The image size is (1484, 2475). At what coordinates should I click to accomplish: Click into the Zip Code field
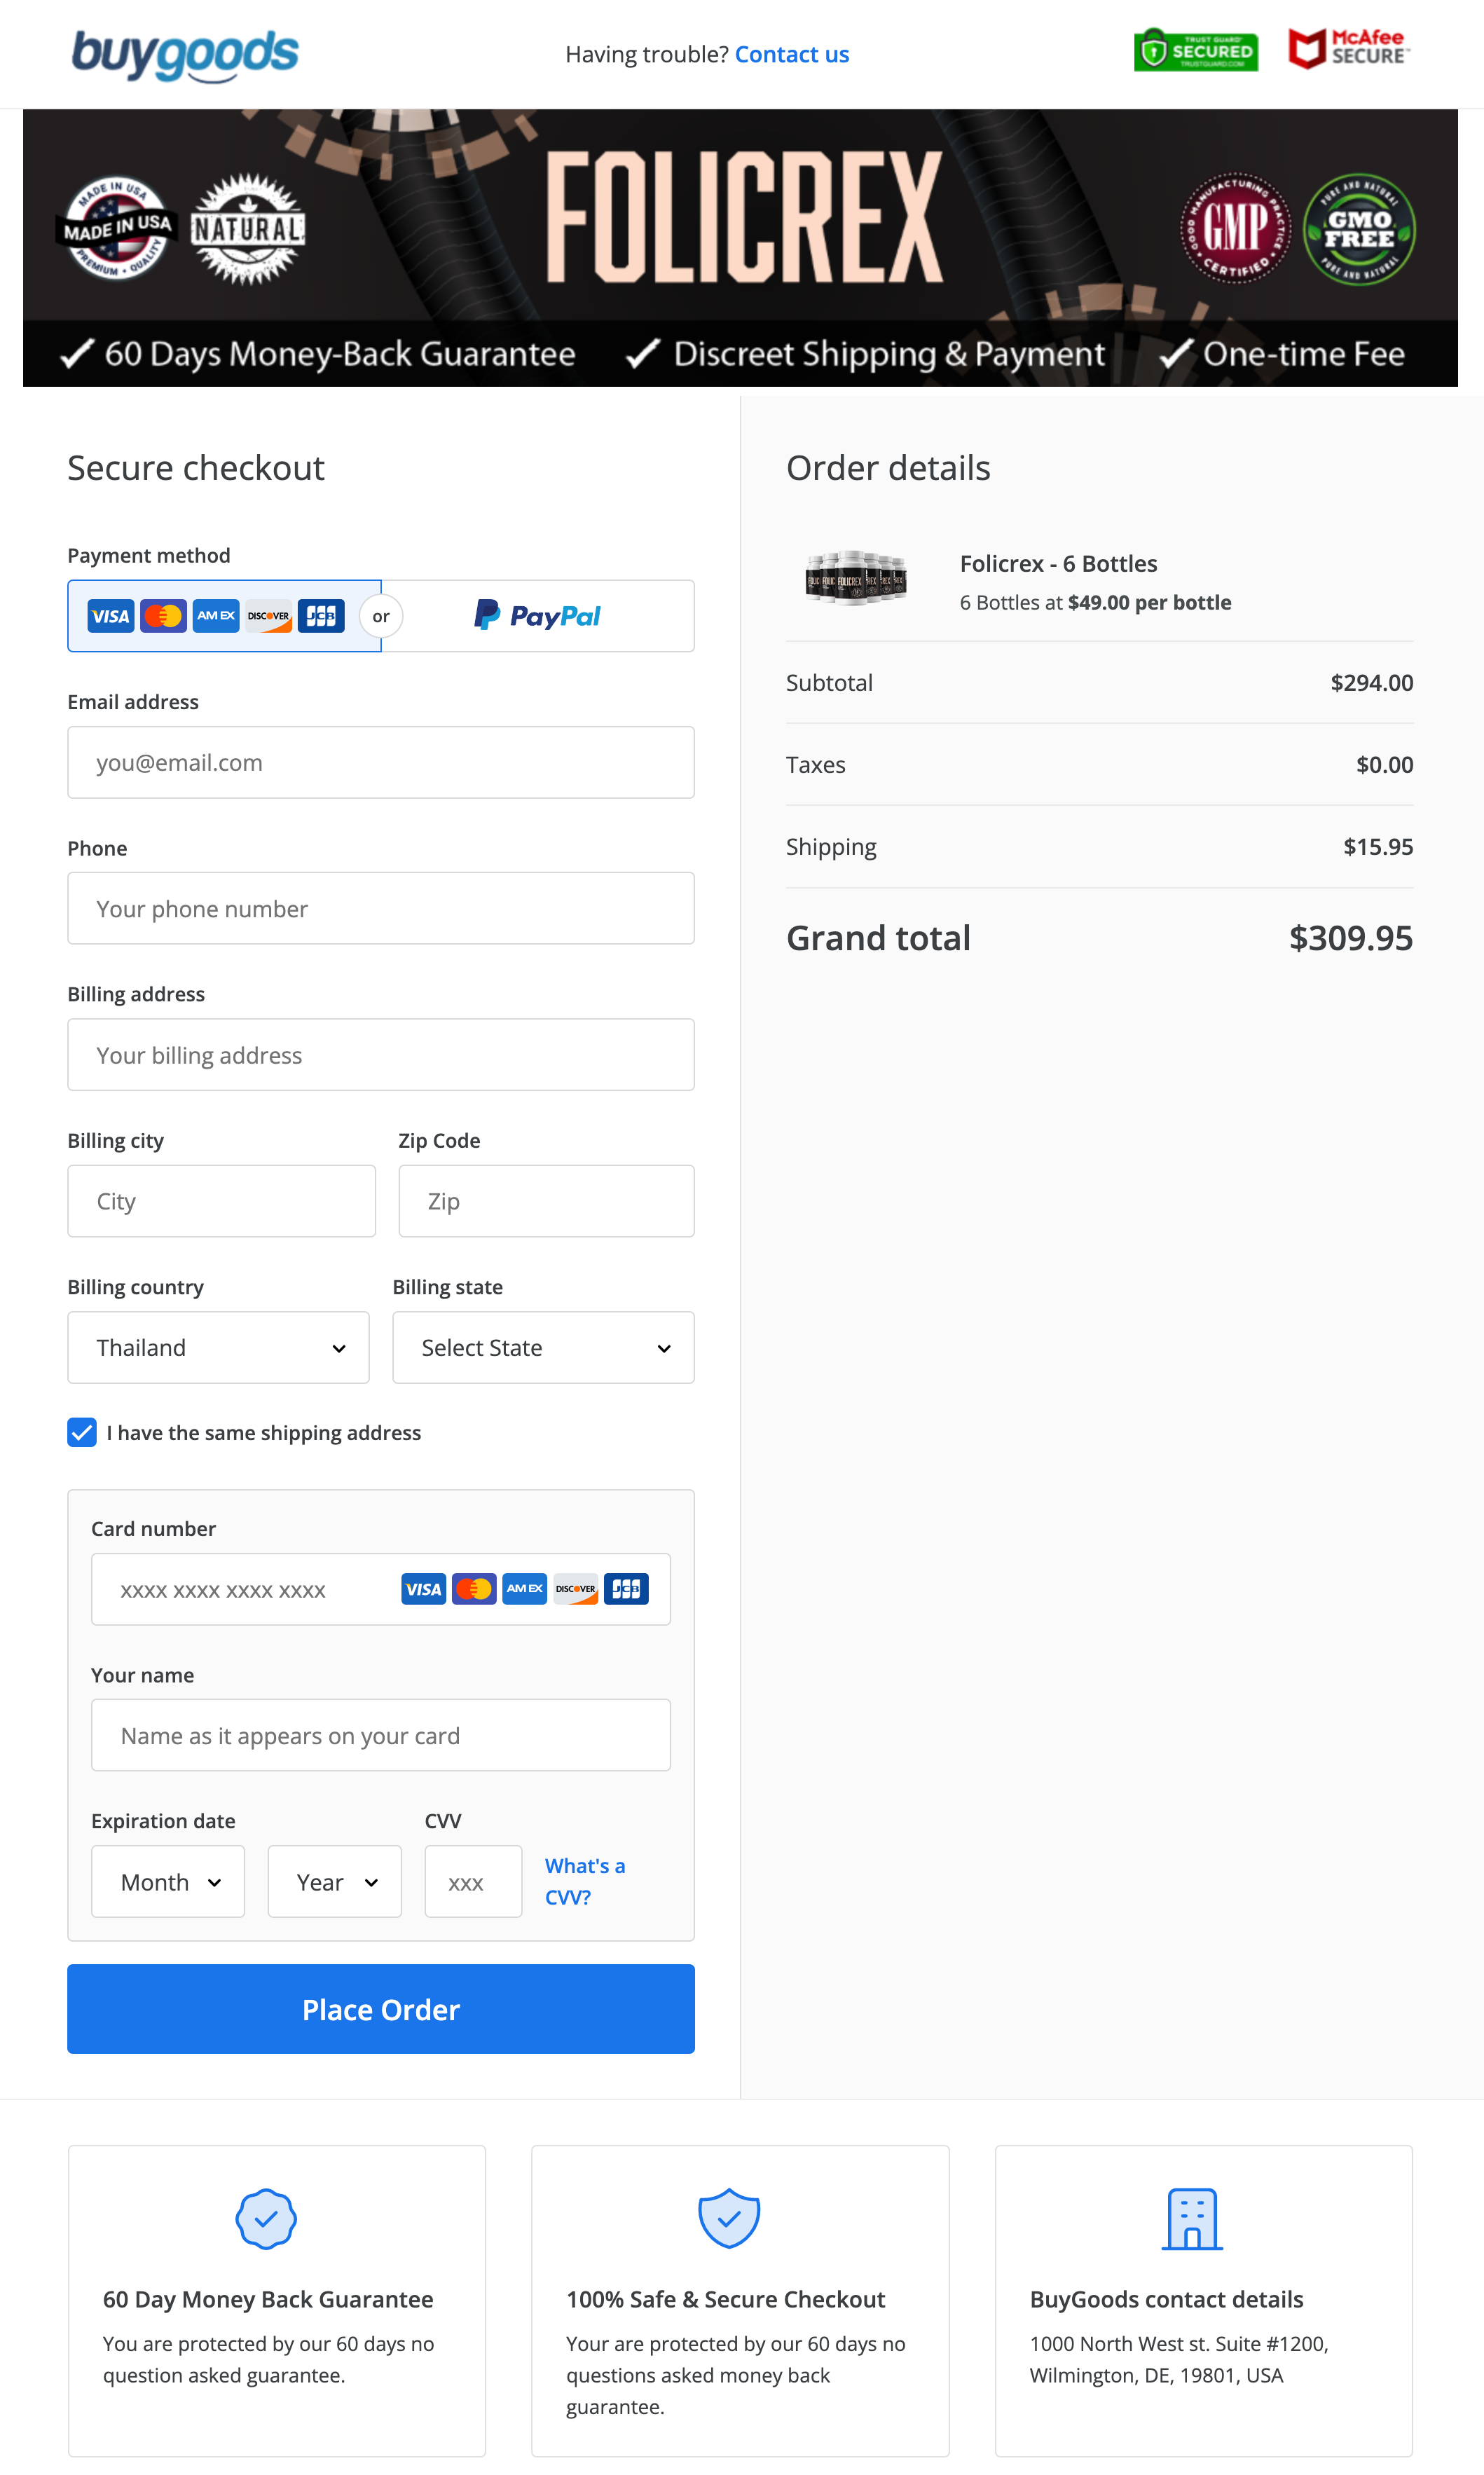coord(547,1201)
